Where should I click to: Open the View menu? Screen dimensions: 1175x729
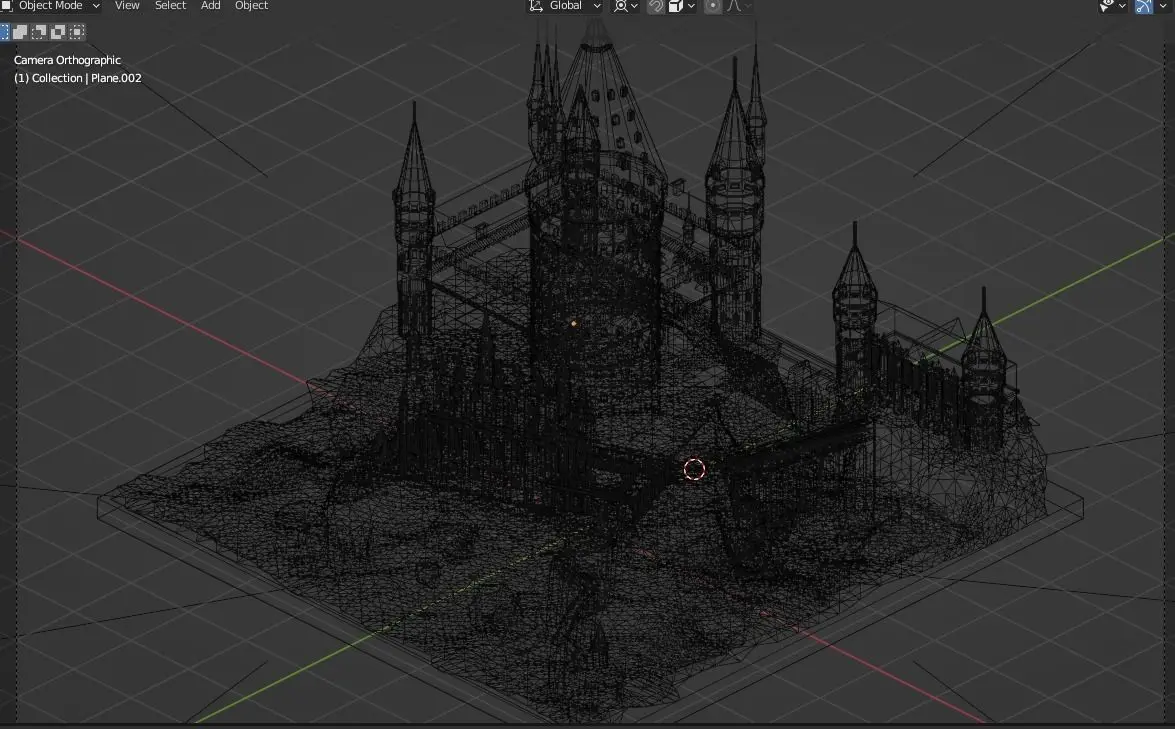pyautogui.click(x=127, y=5)
